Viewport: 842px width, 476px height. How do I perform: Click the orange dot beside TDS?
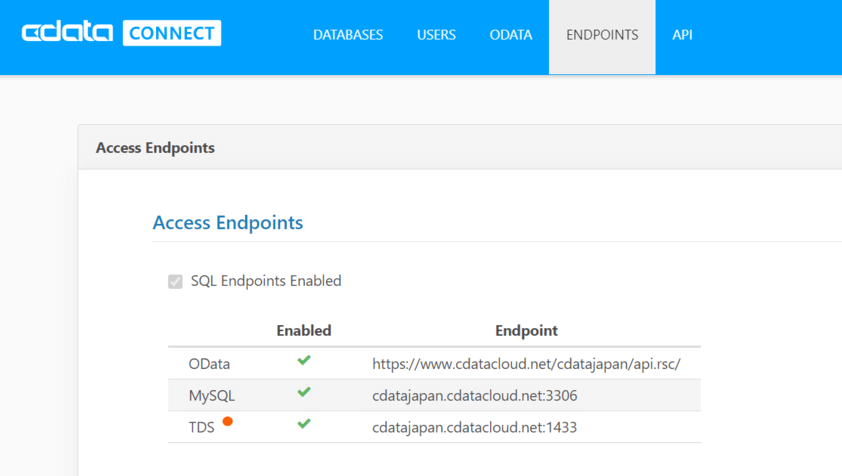pyautogui.click(x=228, y=422)
